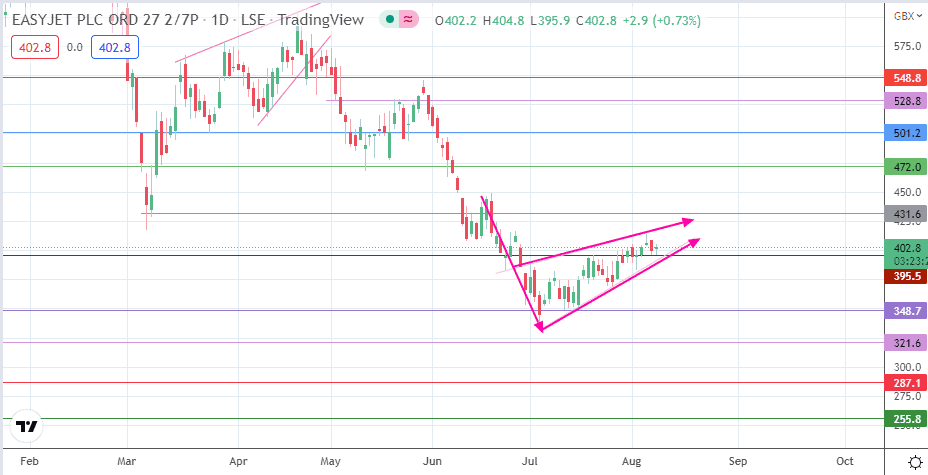Select the red horizontal line at 548.8
The width and height of the screenshot is (928, 475).
tap(442, 77)
